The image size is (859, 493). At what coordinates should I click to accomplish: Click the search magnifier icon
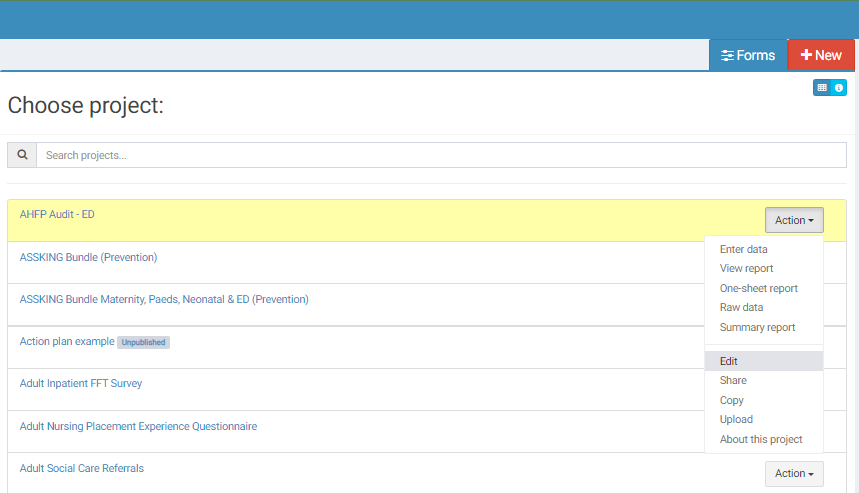[x=22, y=155]
